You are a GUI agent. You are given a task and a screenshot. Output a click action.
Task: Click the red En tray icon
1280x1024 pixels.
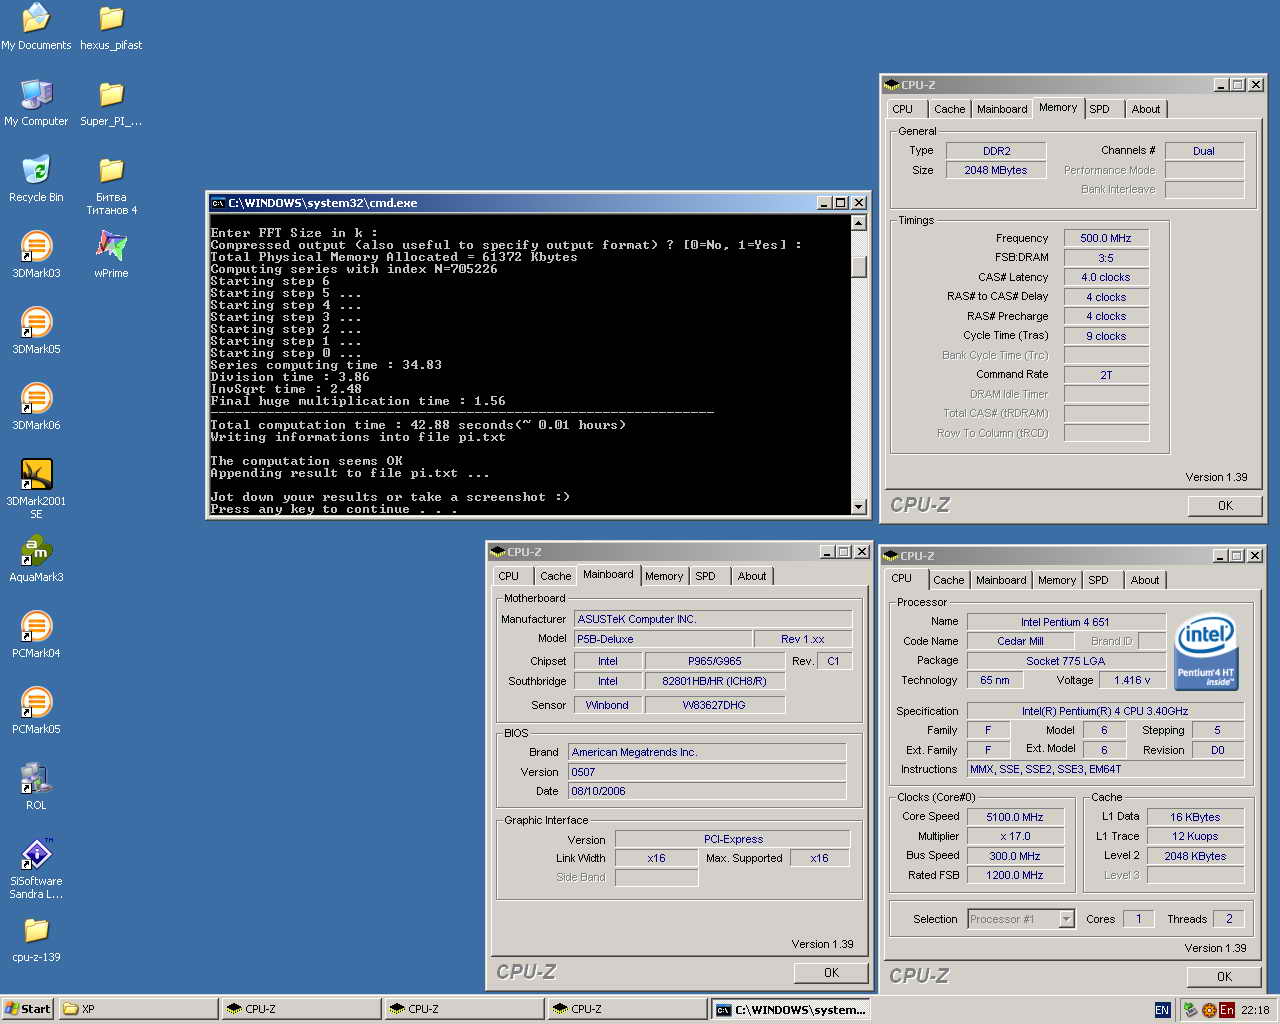pyautogui.click(x=1226, y=1010)
